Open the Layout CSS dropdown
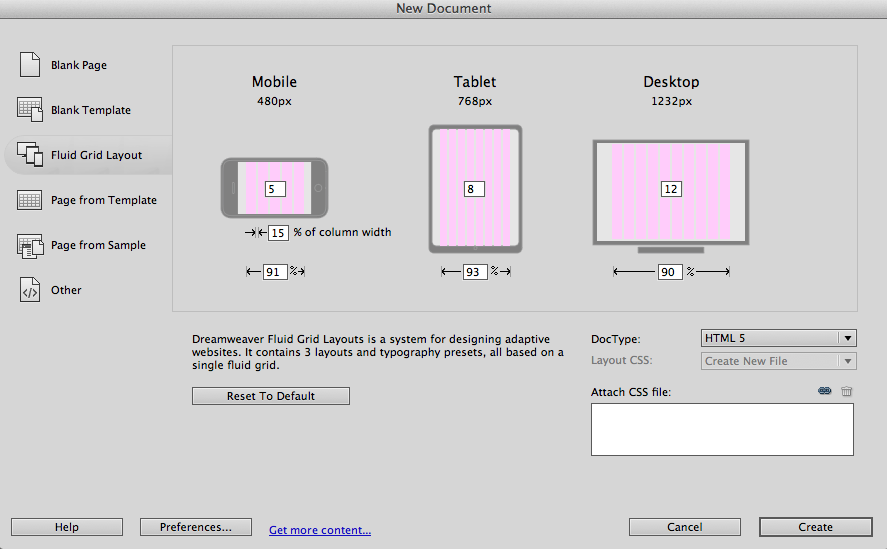 [778, 361]
